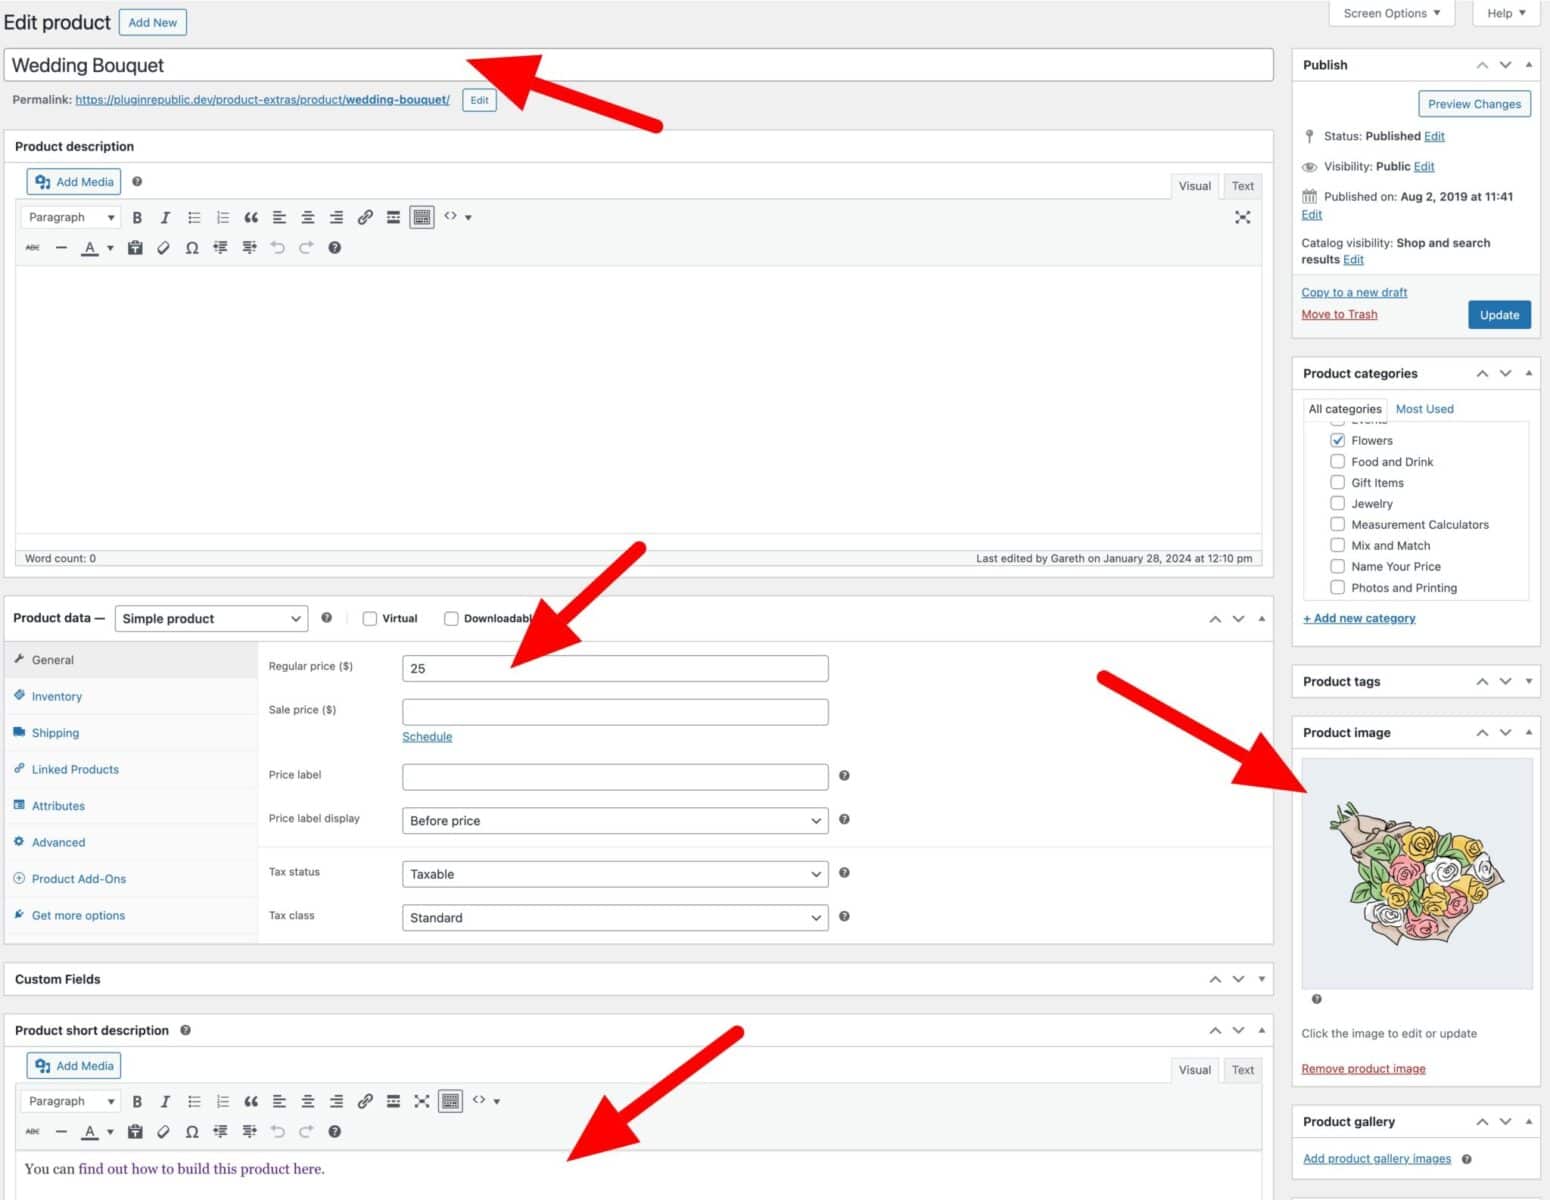Screen dimensions: 1550x1200
Task: Increase indent in product description editor
Action: (x=249, y=248)
